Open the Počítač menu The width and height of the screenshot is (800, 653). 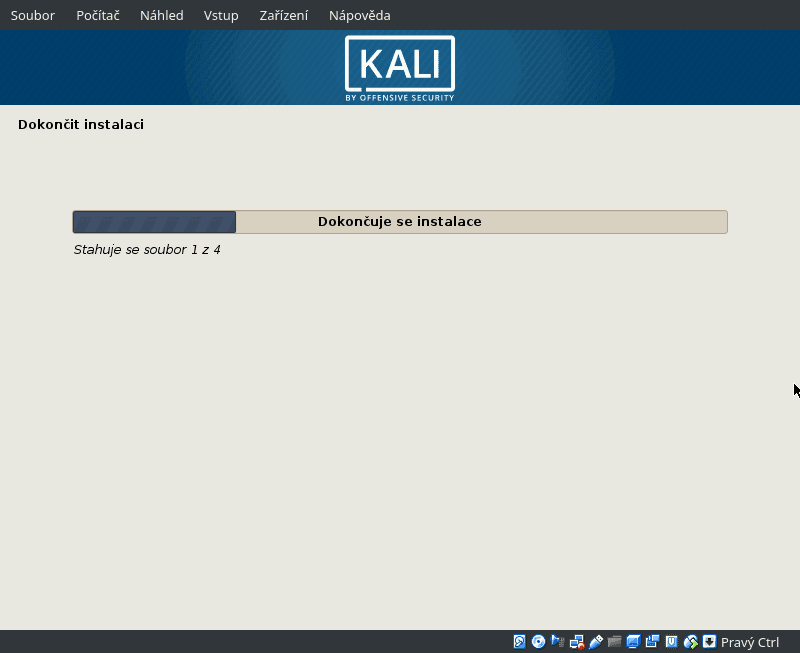click(x=97, y=15)
